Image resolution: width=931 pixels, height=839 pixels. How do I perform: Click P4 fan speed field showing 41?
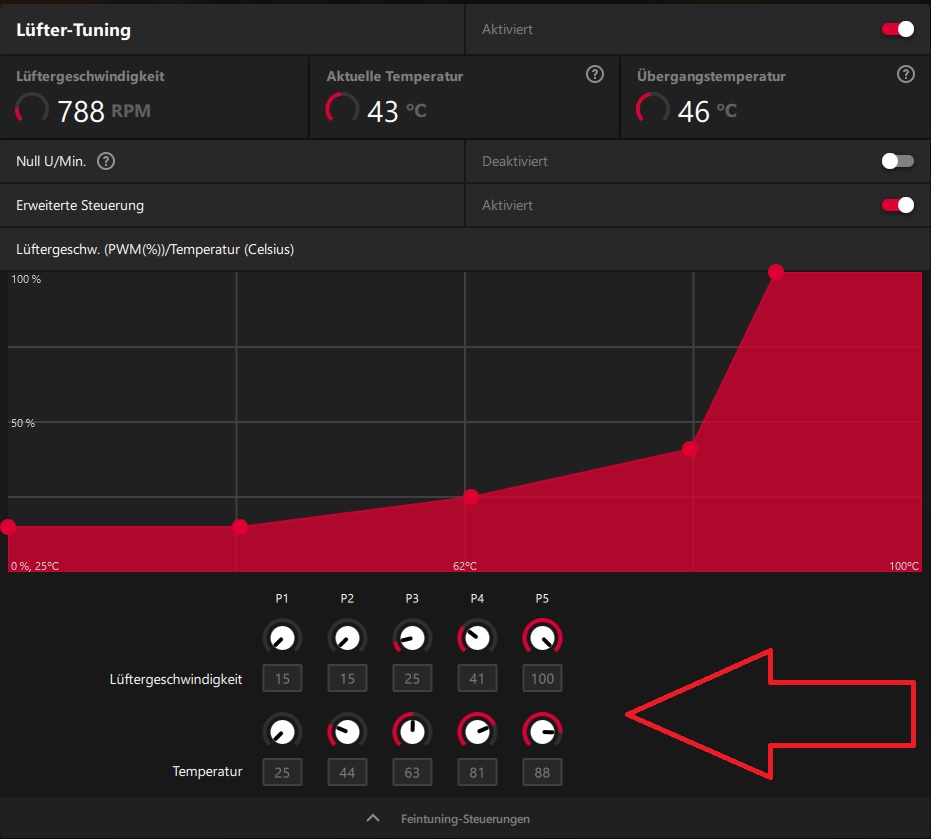point(477,678)
